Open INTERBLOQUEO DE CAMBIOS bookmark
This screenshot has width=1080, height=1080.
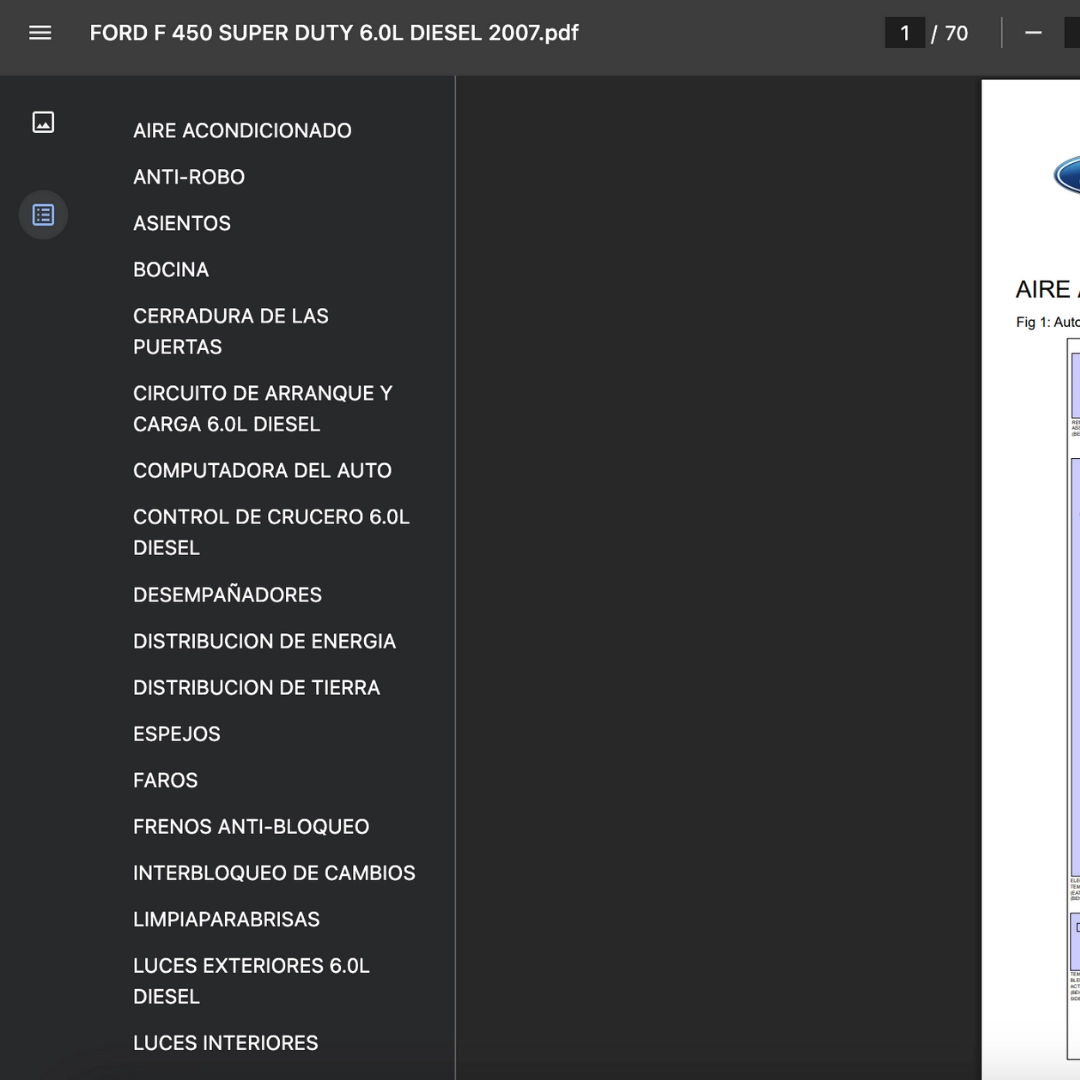[274, 873]
